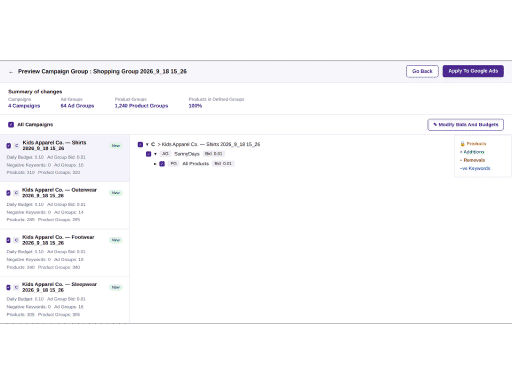The height and width of the screenshot is (384, 512).
Task: Toggle the Shirts campaign checkbox in the tree
Action: coord(140,144)
